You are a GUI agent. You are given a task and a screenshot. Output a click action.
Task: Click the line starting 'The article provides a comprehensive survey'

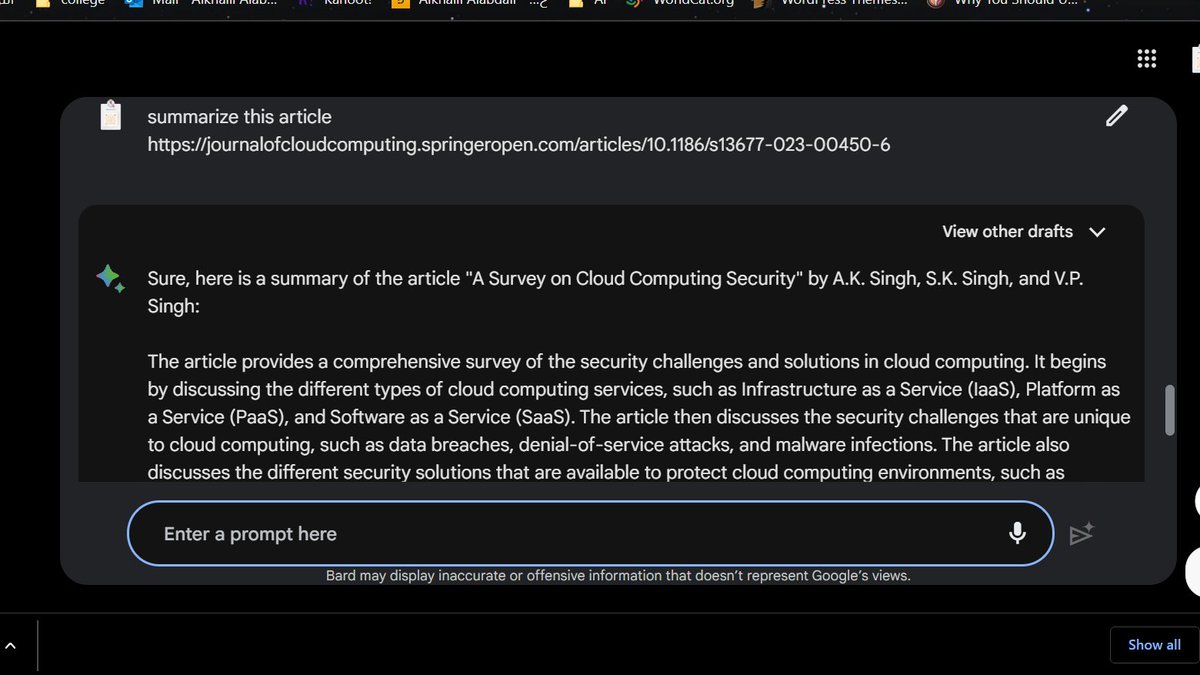coord(627,361)
